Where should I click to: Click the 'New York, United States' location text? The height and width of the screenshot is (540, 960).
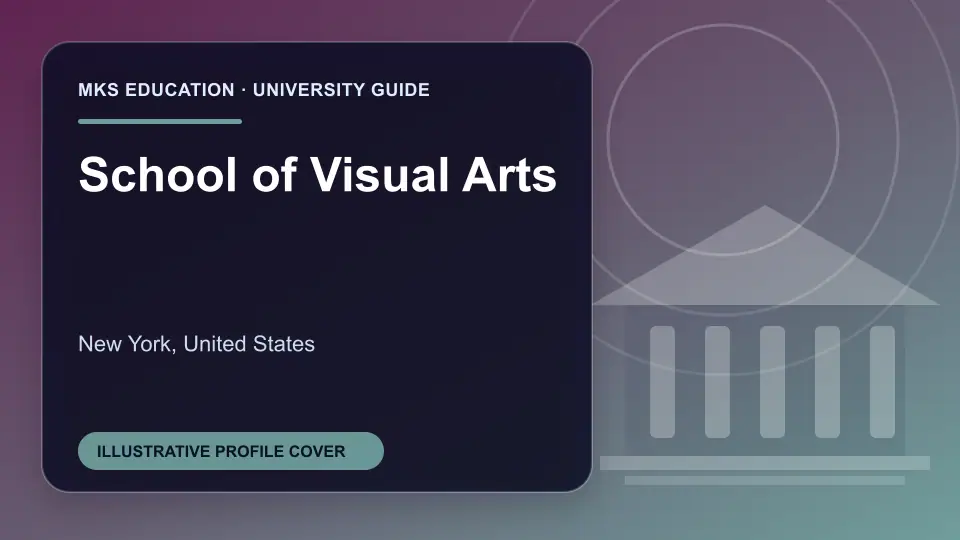point(197,344)
